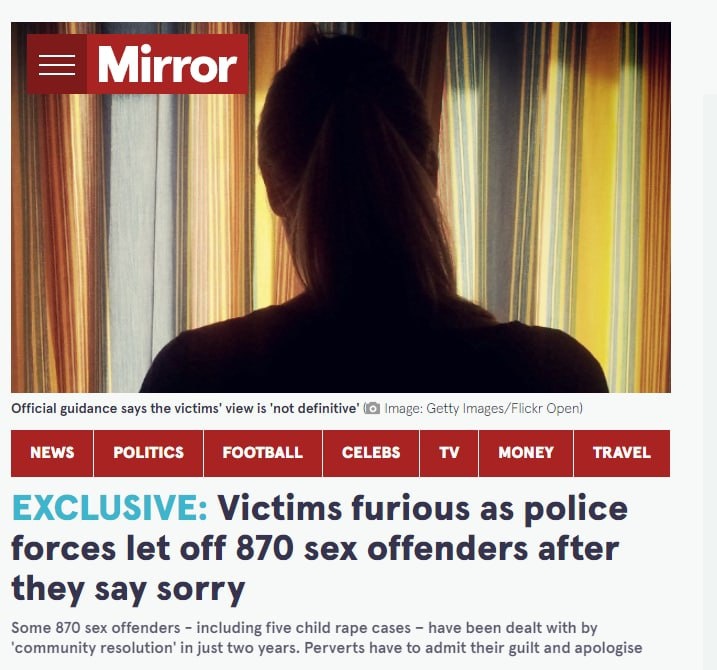Go to the Football section

pos(263,453)
